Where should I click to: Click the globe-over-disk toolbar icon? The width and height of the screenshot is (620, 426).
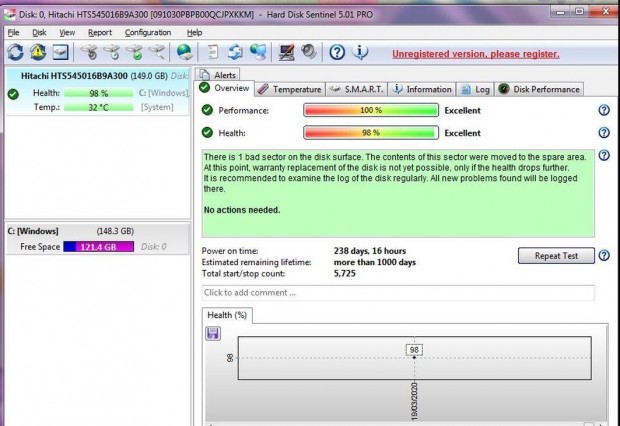[x=184, y=52]
